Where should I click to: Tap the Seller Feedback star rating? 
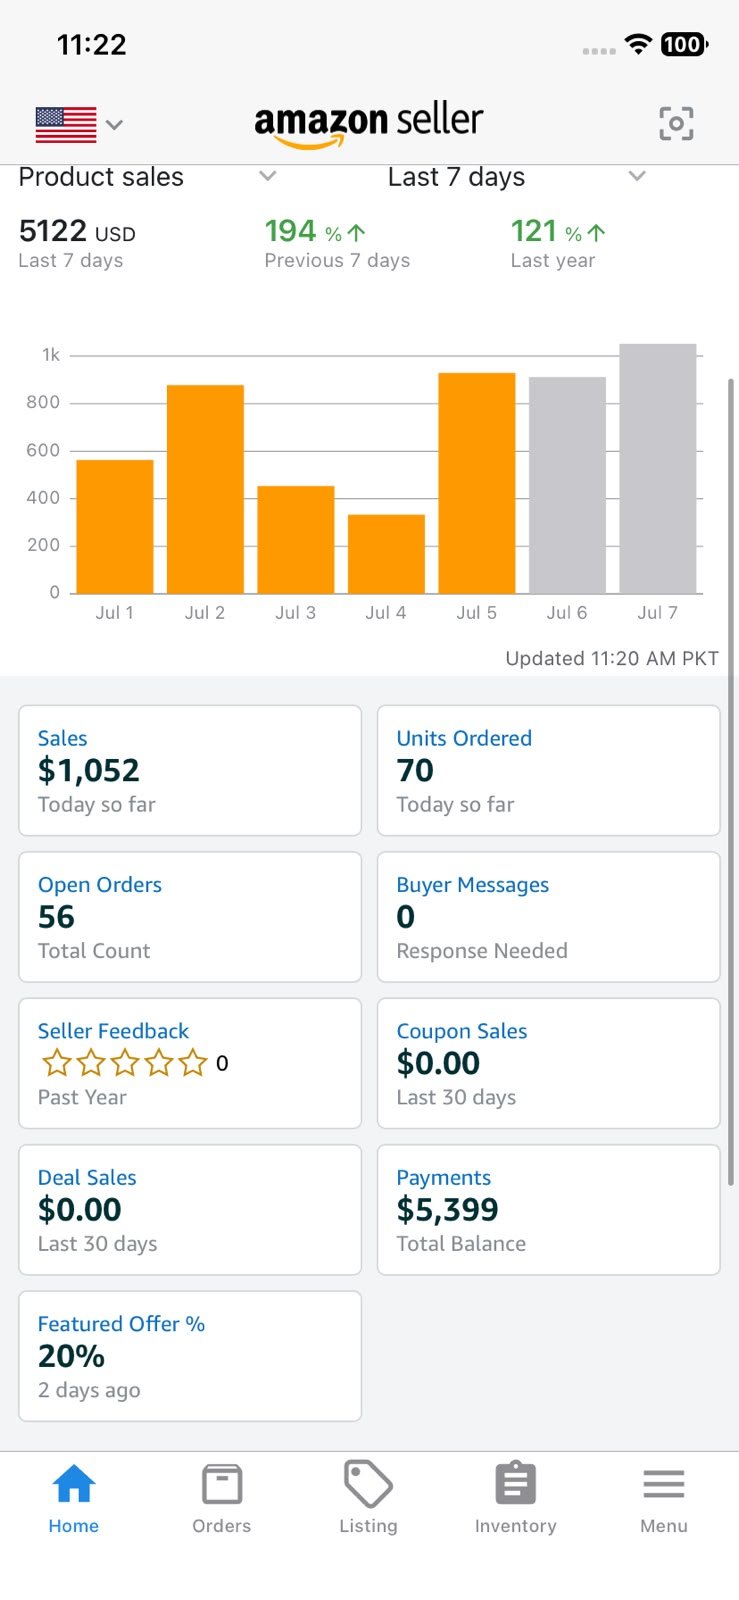(x=124, y=1063)
